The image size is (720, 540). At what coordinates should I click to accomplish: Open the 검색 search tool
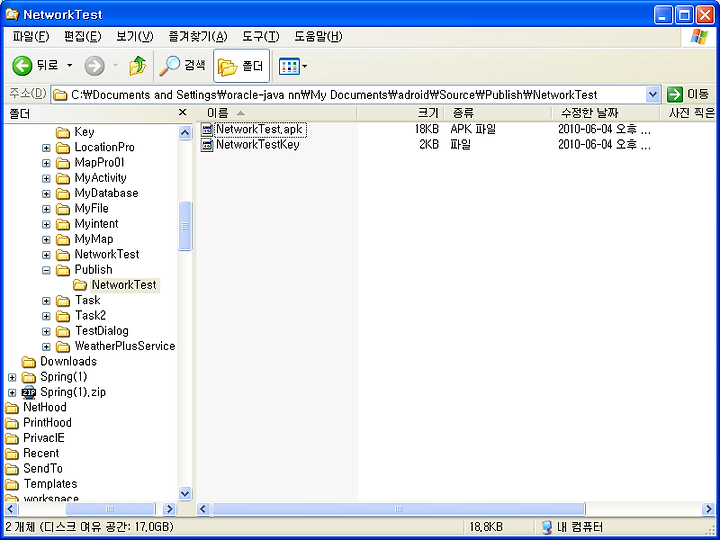point(182,66)
